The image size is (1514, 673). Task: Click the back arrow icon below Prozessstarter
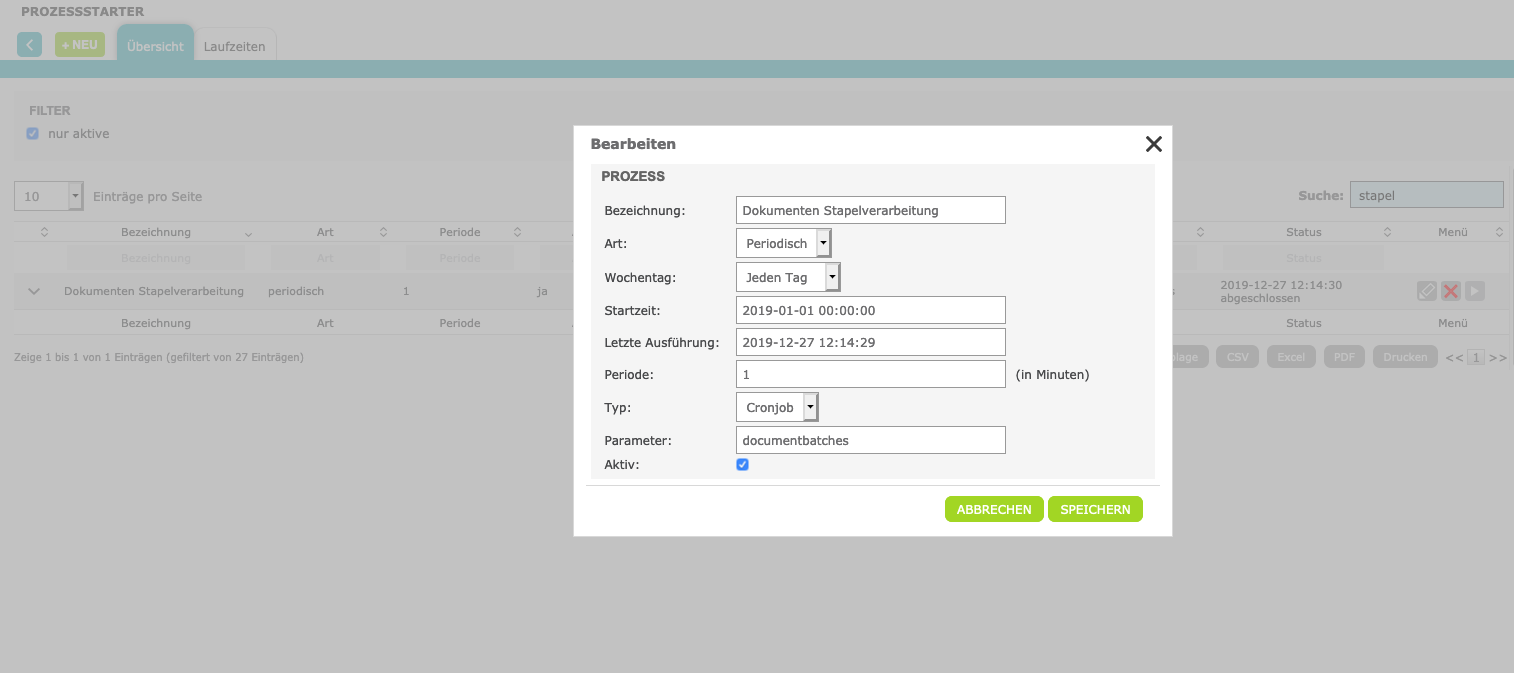click(30, 45)
